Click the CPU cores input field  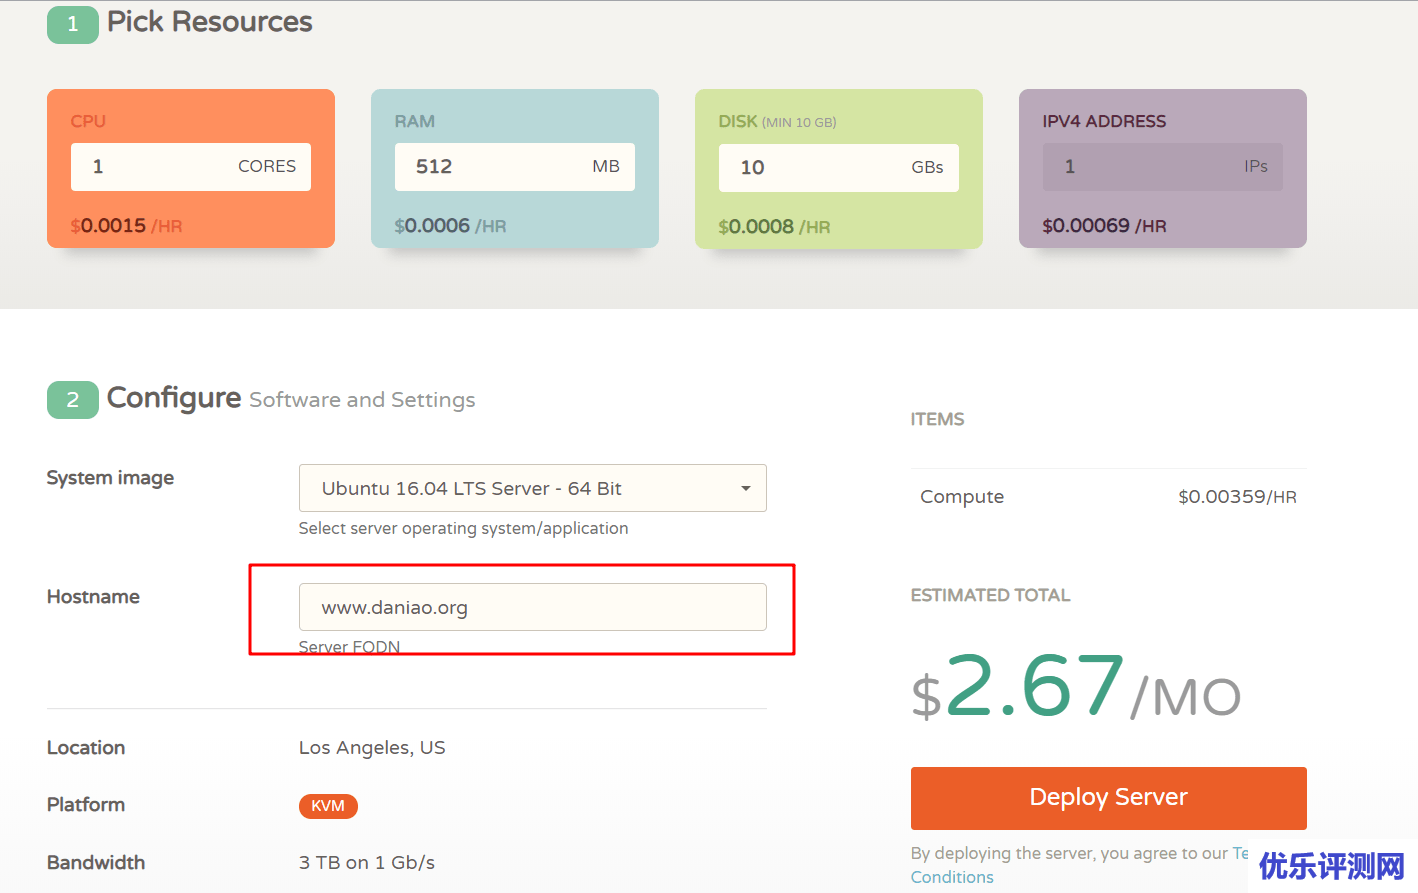pyautogui.click(x=190, y=167)
